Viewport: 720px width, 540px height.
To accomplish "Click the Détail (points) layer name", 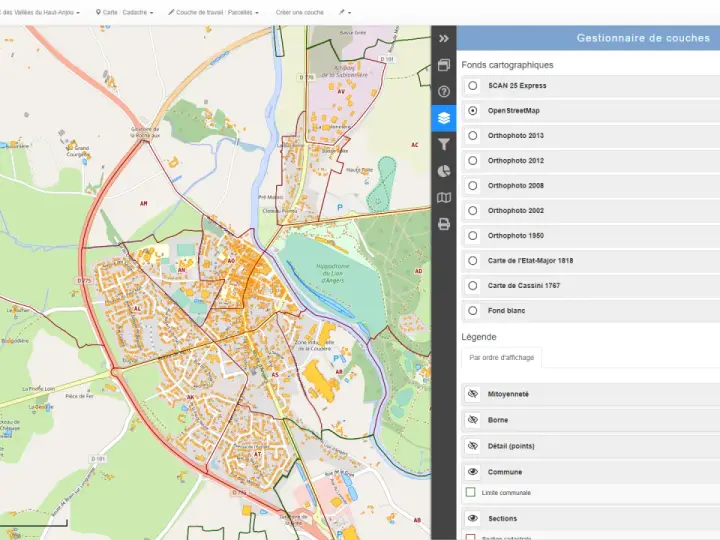I will [511, 446].
